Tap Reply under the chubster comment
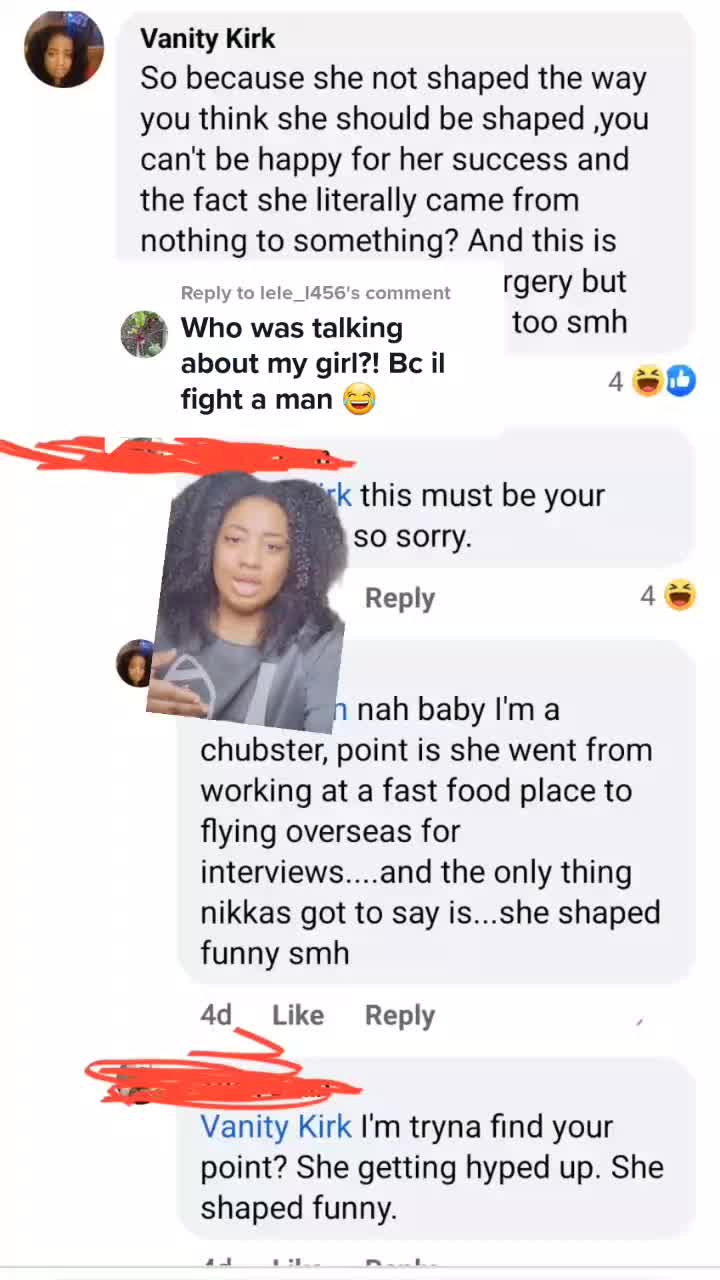720x1280 pixels. [x=400, y=1015]
